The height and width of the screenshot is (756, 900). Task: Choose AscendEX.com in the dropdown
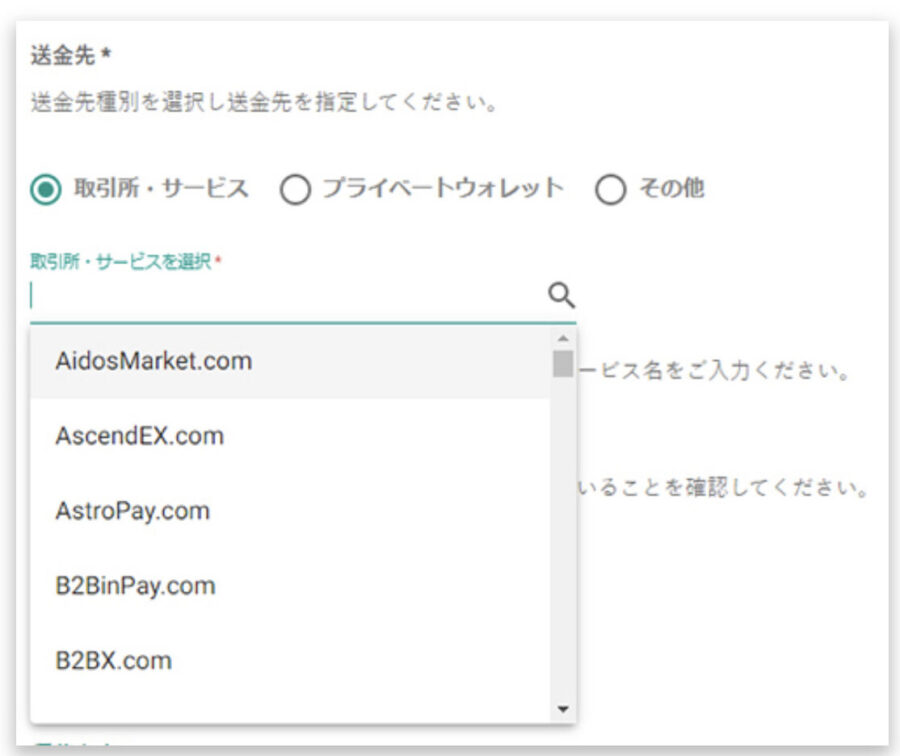[290, 436]
